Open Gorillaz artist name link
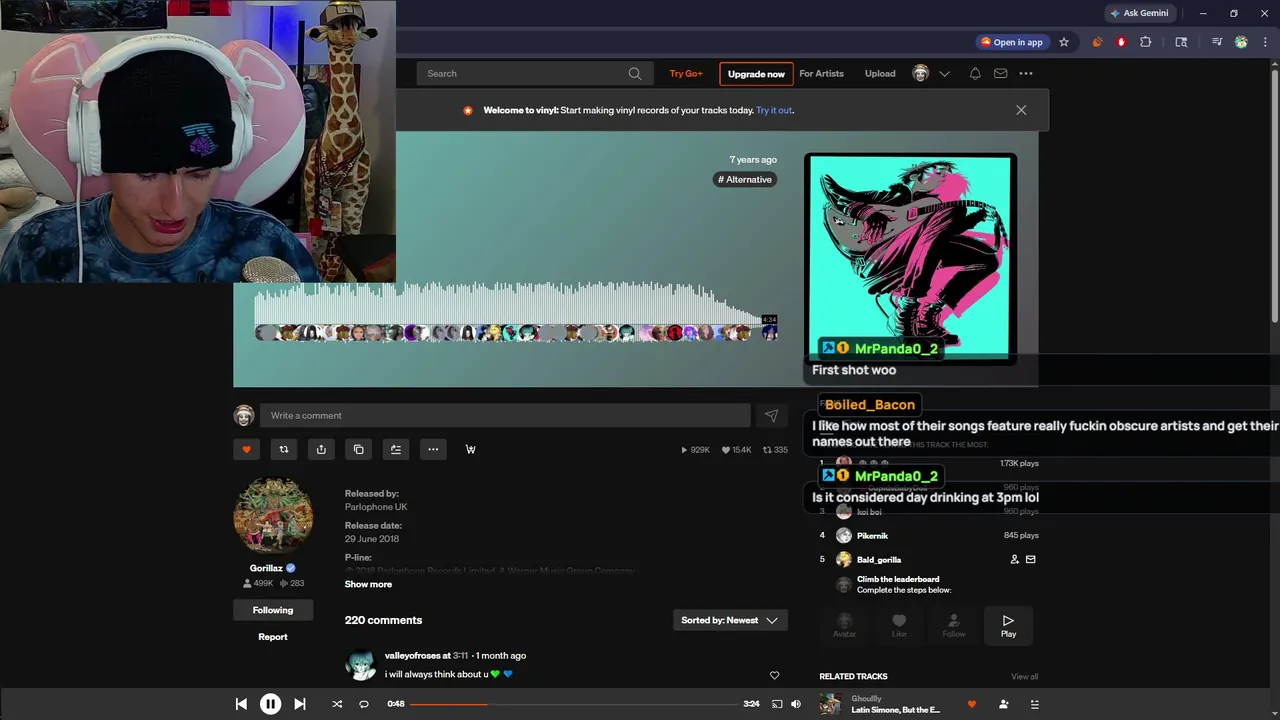 tap(266, 568)
